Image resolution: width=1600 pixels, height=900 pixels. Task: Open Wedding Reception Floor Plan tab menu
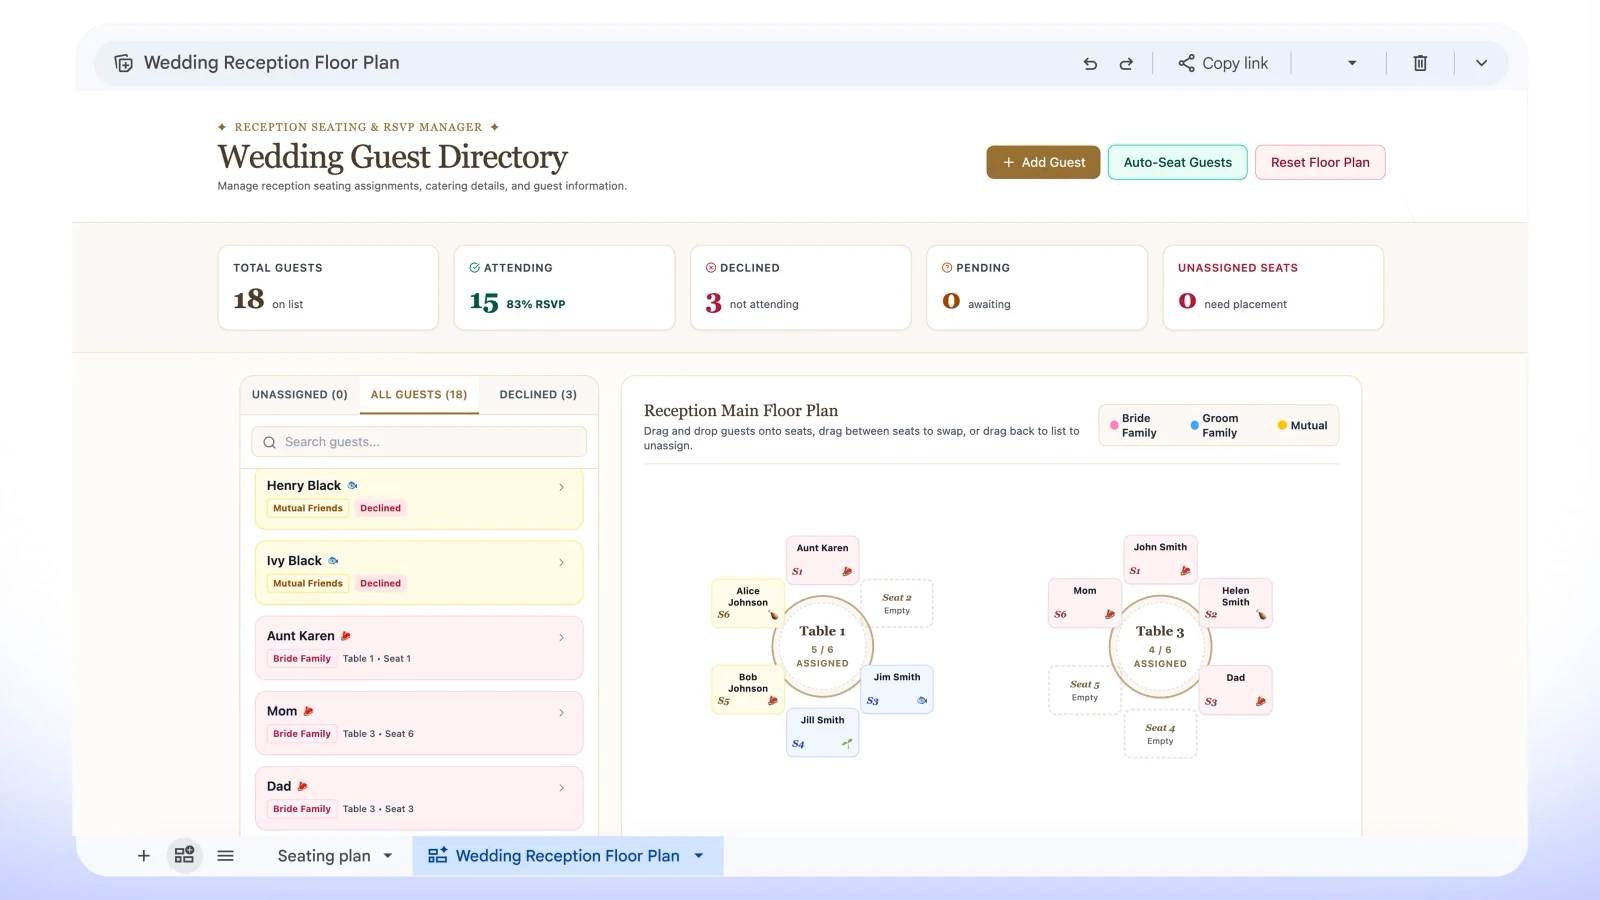click(x=699, y=856)
